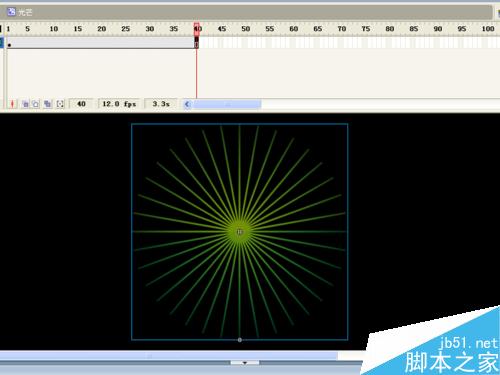
Task: Select the keyframe at frame 1
Action: [x=9, y=43]
